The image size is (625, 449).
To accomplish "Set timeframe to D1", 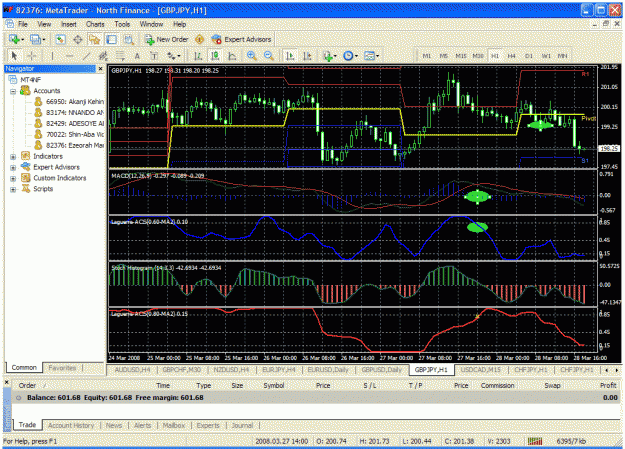I will pyautogui.click(x=529, y=56).
